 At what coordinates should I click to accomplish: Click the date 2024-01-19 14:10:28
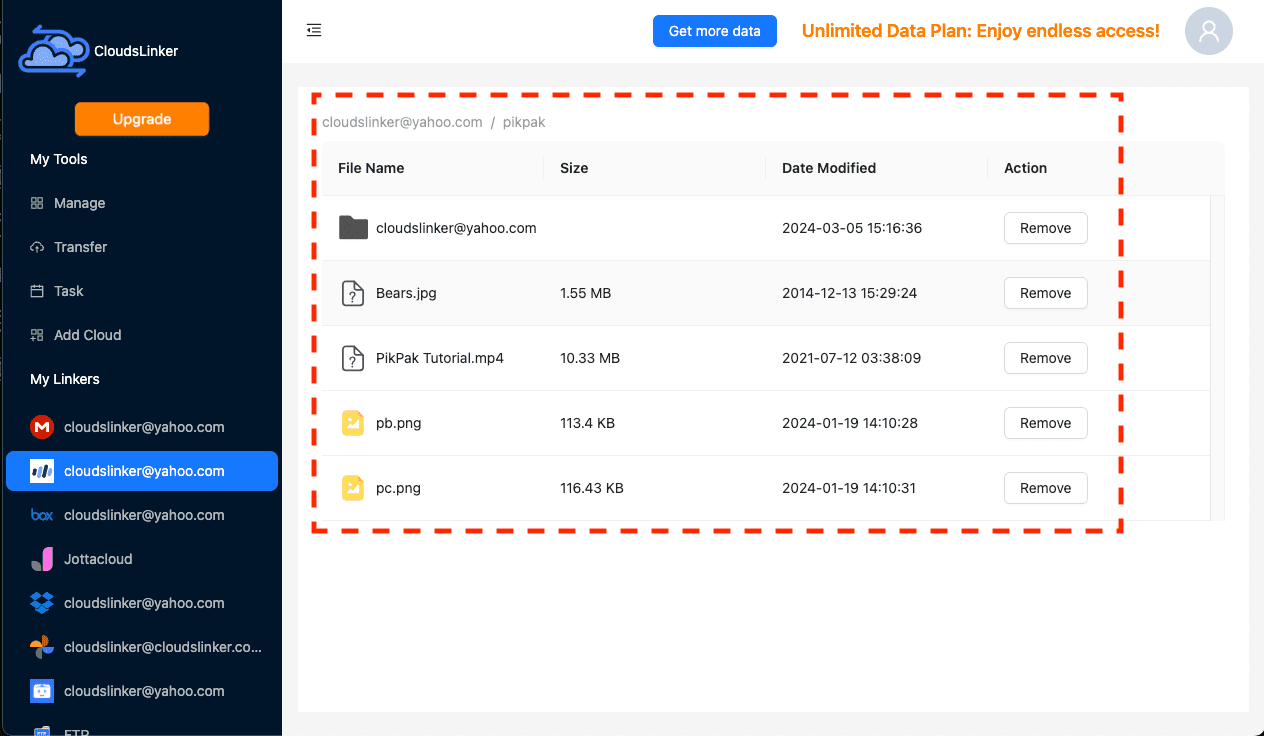click(x=850, y=423)
